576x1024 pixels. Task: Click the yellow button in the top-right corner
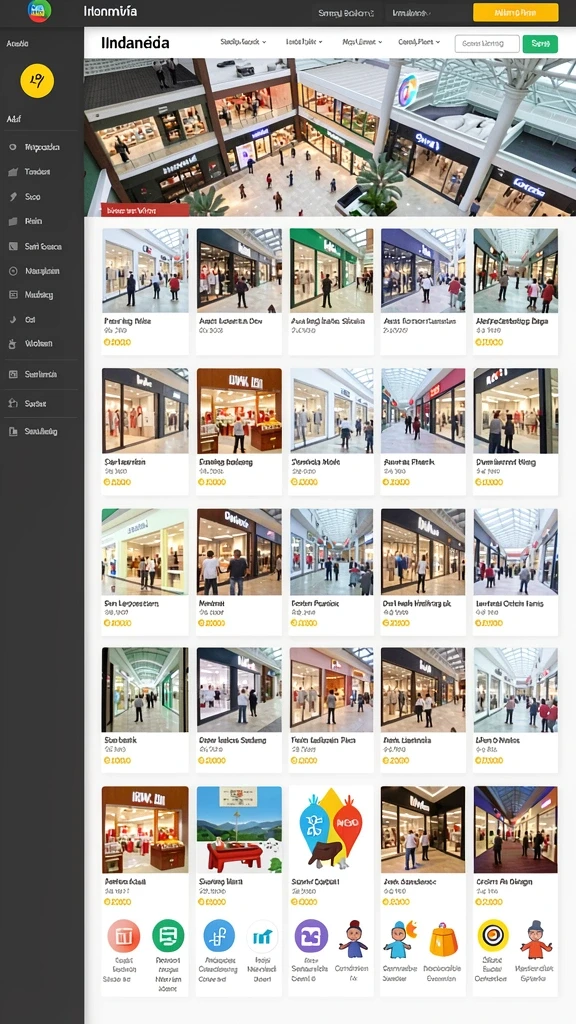coord(515,12)
